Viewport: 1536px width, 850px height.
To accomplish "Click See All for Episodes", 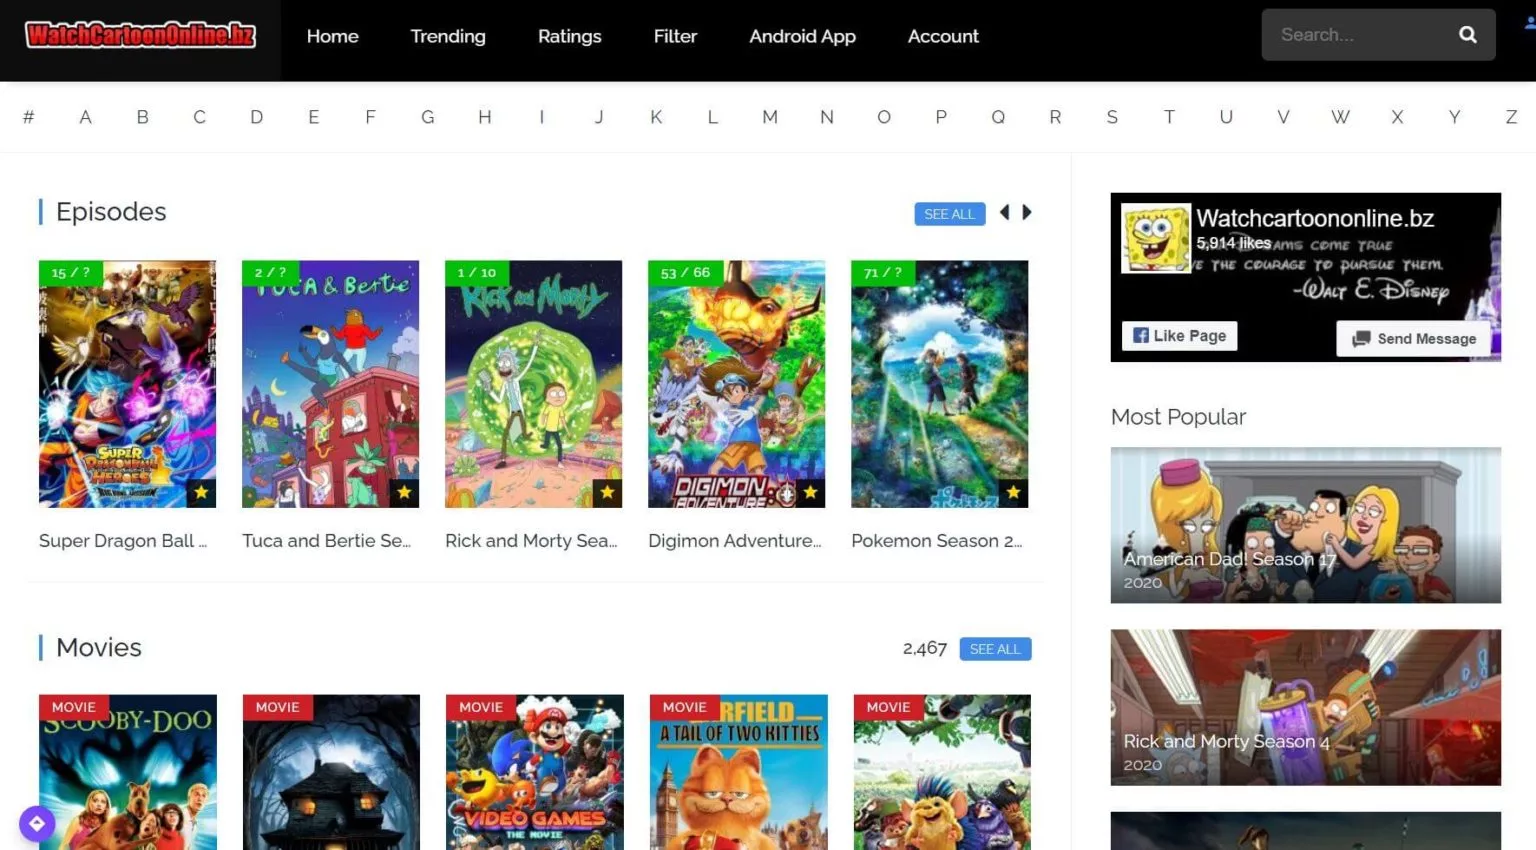I will click(949, 214).
